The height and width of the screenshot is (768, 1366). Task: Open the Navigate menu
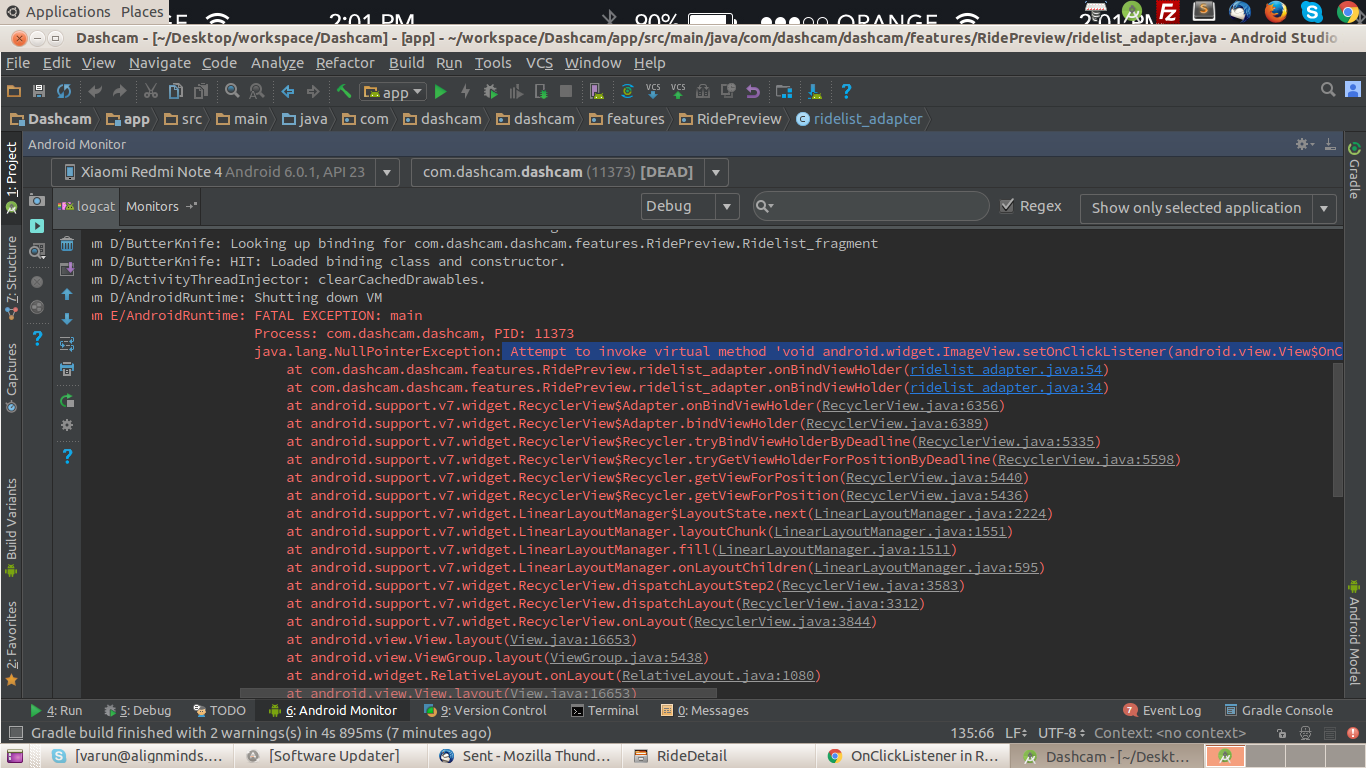[160, 62]
